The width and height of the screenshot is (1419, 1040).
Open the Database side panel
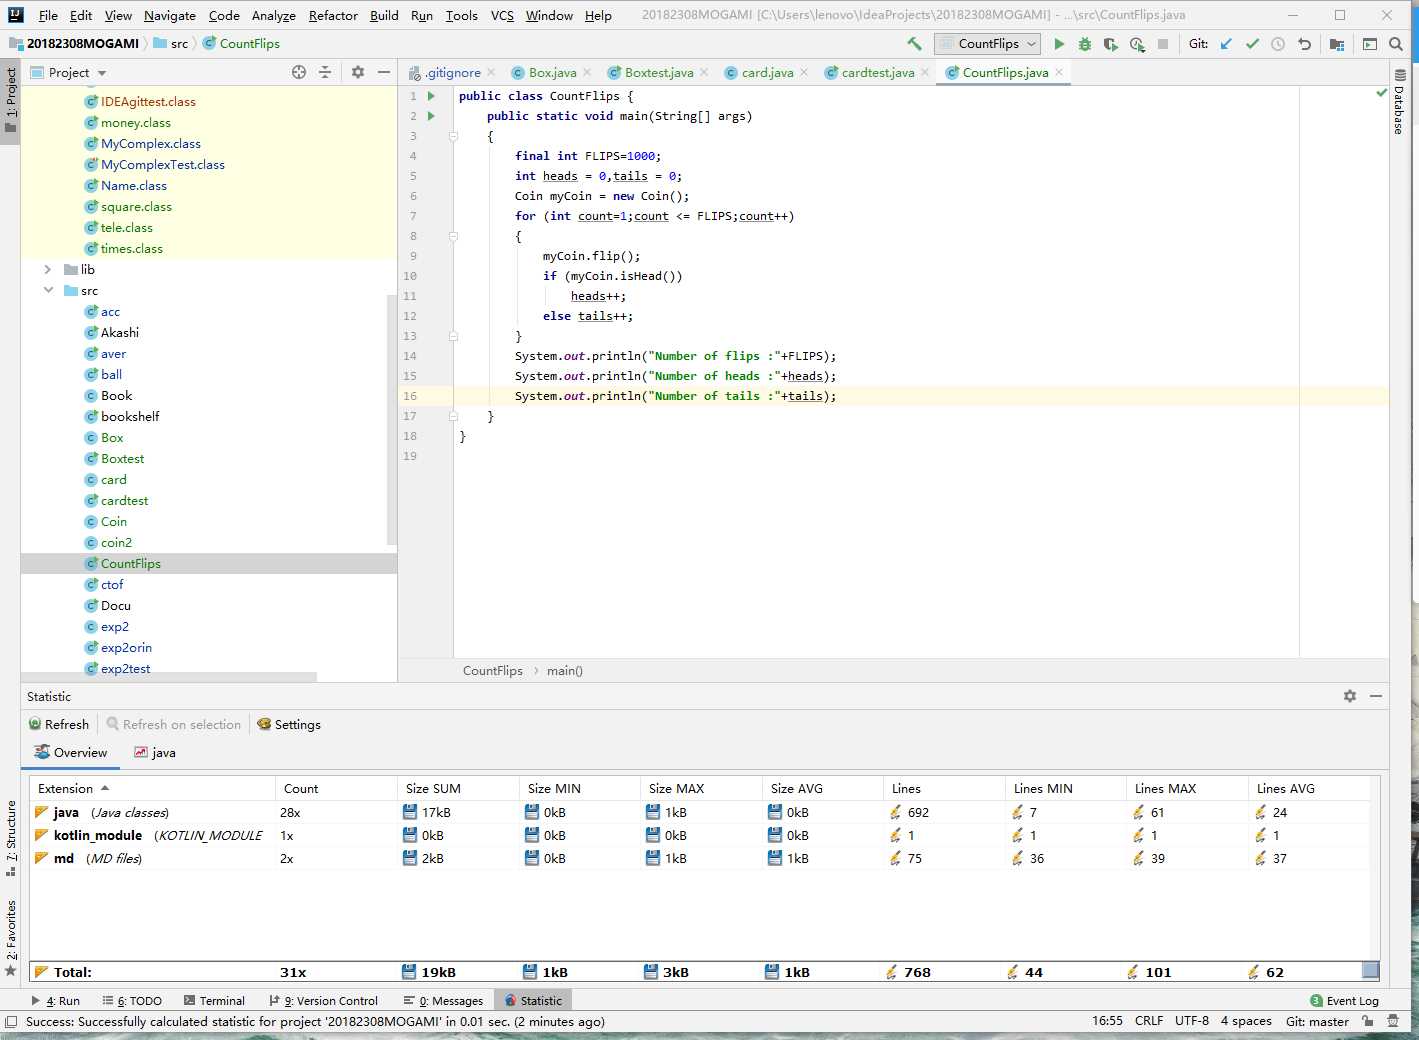(x=1400, y=100)
